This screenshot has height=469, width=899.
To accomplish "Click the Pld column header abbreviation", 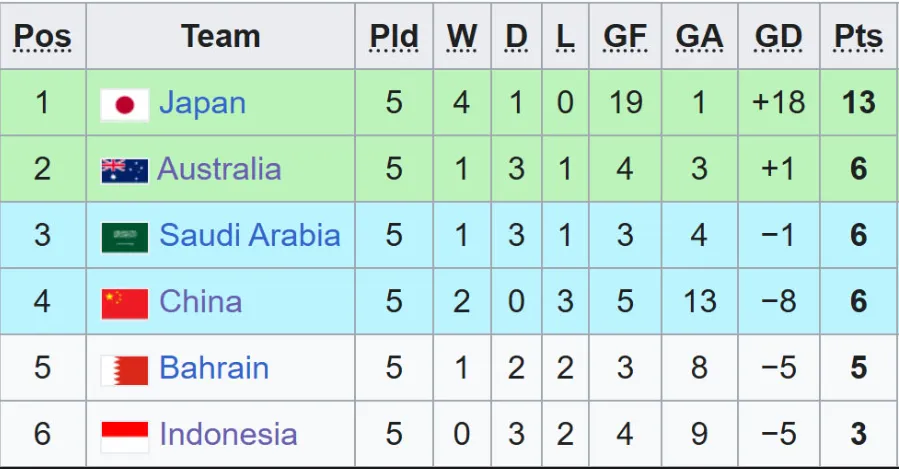I will click(x=394, y=37).
